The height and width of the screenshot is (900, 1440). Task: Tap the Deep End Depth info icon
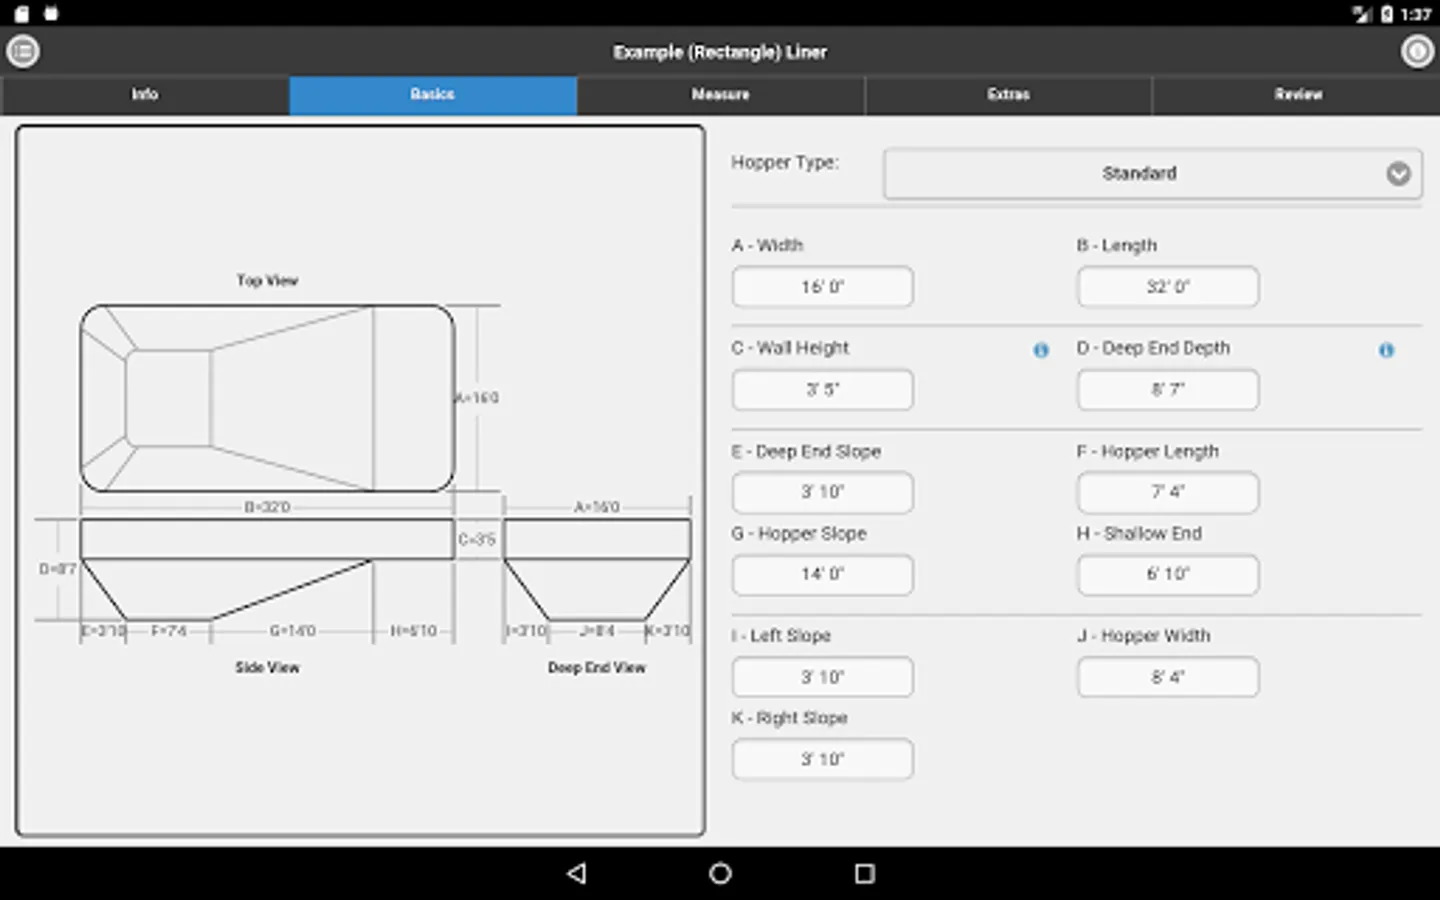(1386, 350)
